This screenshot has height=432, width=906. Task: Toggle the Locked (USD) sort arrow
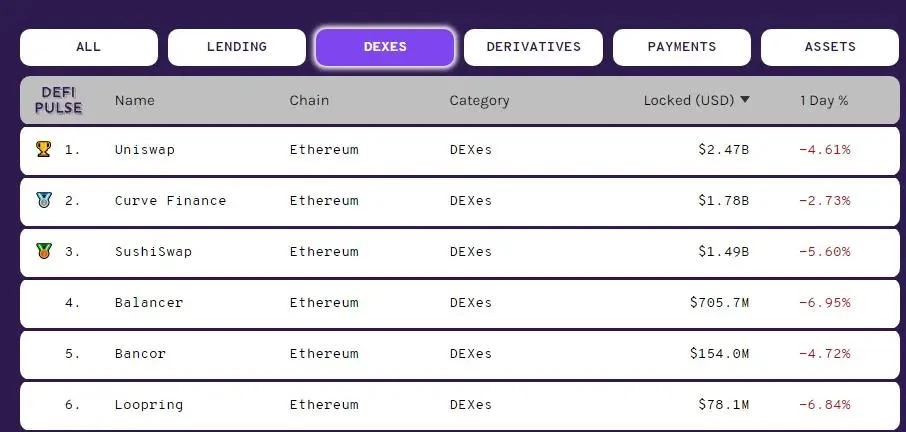point(745,100)
